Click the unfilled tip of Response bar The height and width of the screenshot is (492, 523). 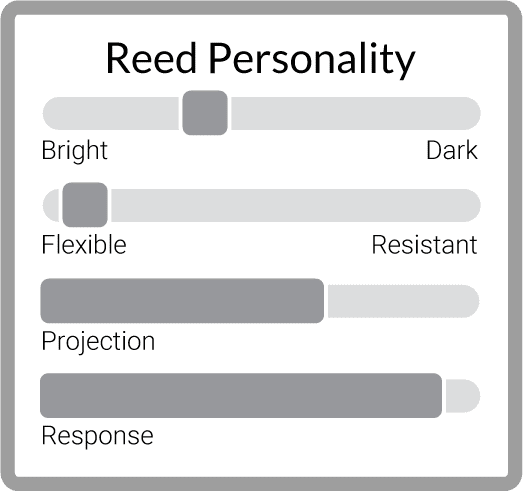[463, 396]
